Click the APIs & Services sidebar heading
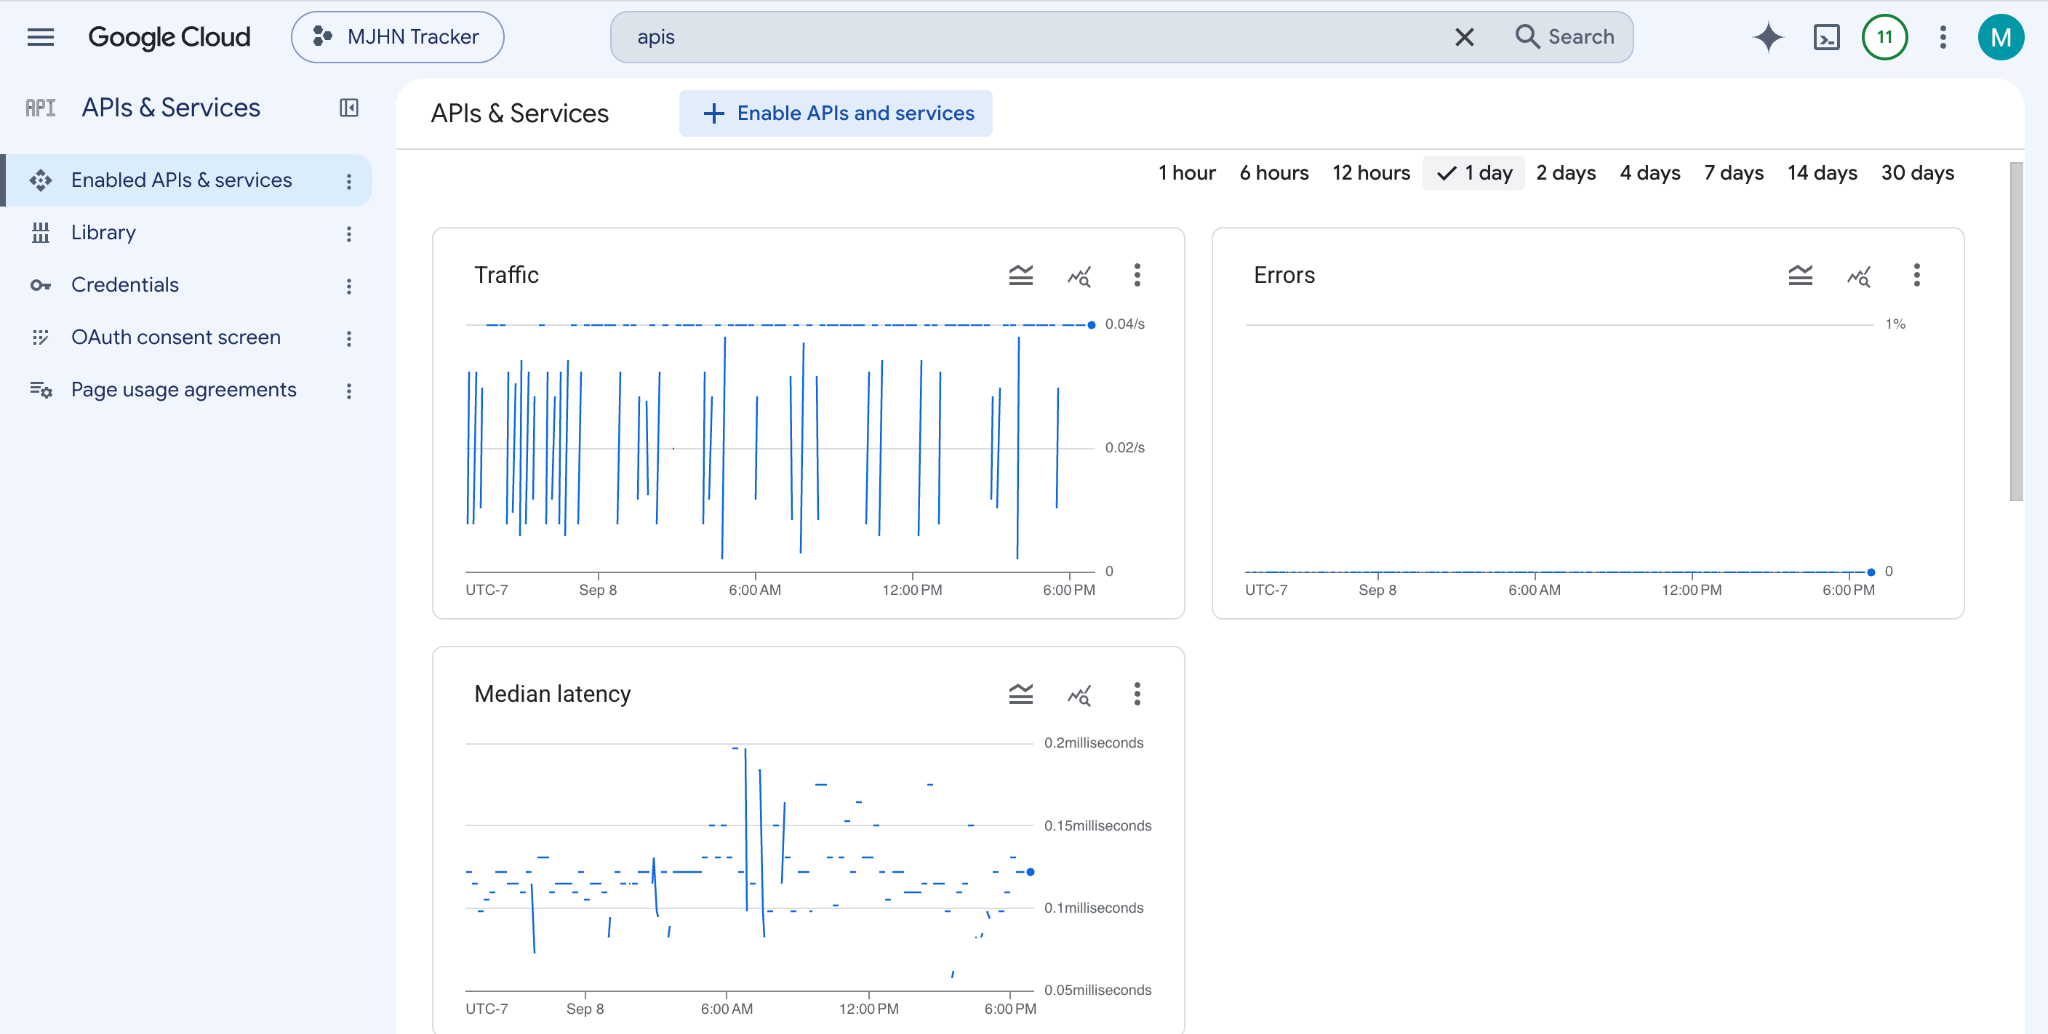Viewport: 2048px width, 1034px height. [x=171, y=108]
